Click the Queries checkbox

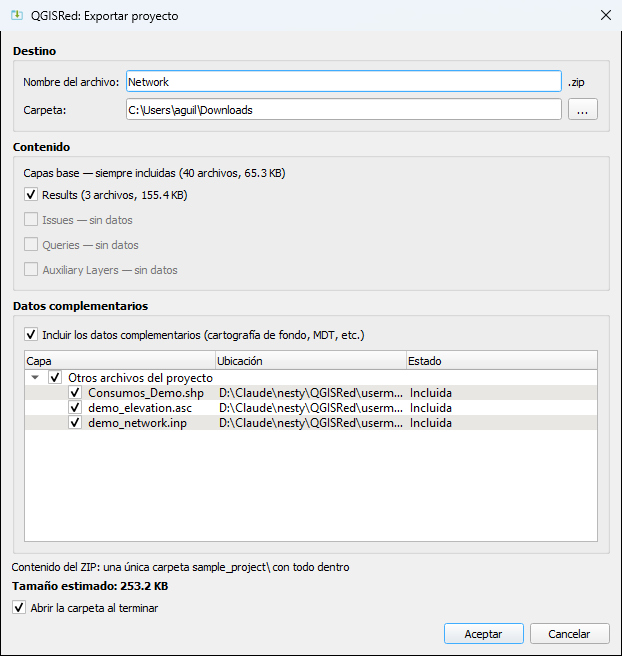click(x=31, y=245)
